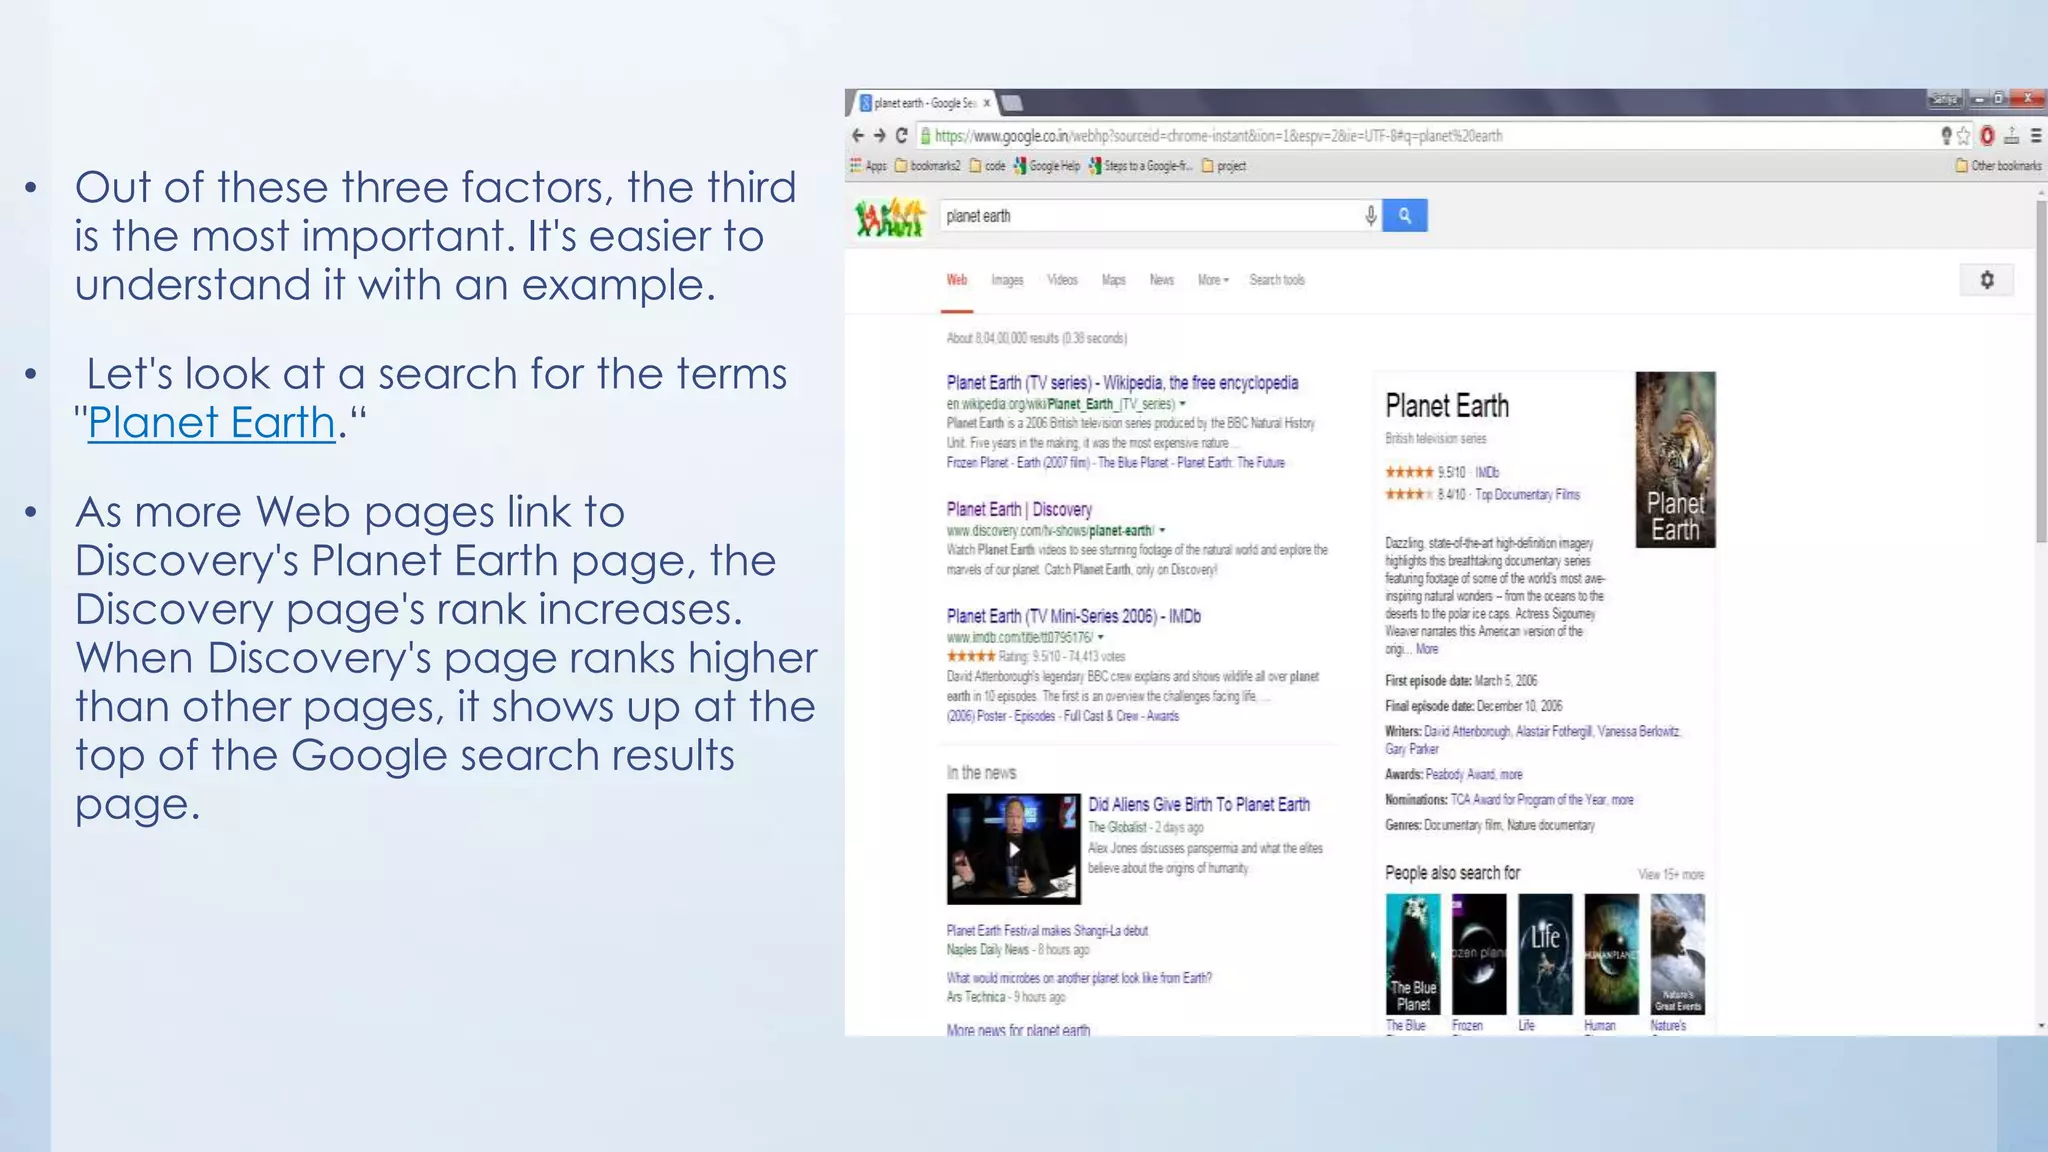
Task: Close the planet earth Google Search tab
Action: pyautogui.click(x=986, y=103)
